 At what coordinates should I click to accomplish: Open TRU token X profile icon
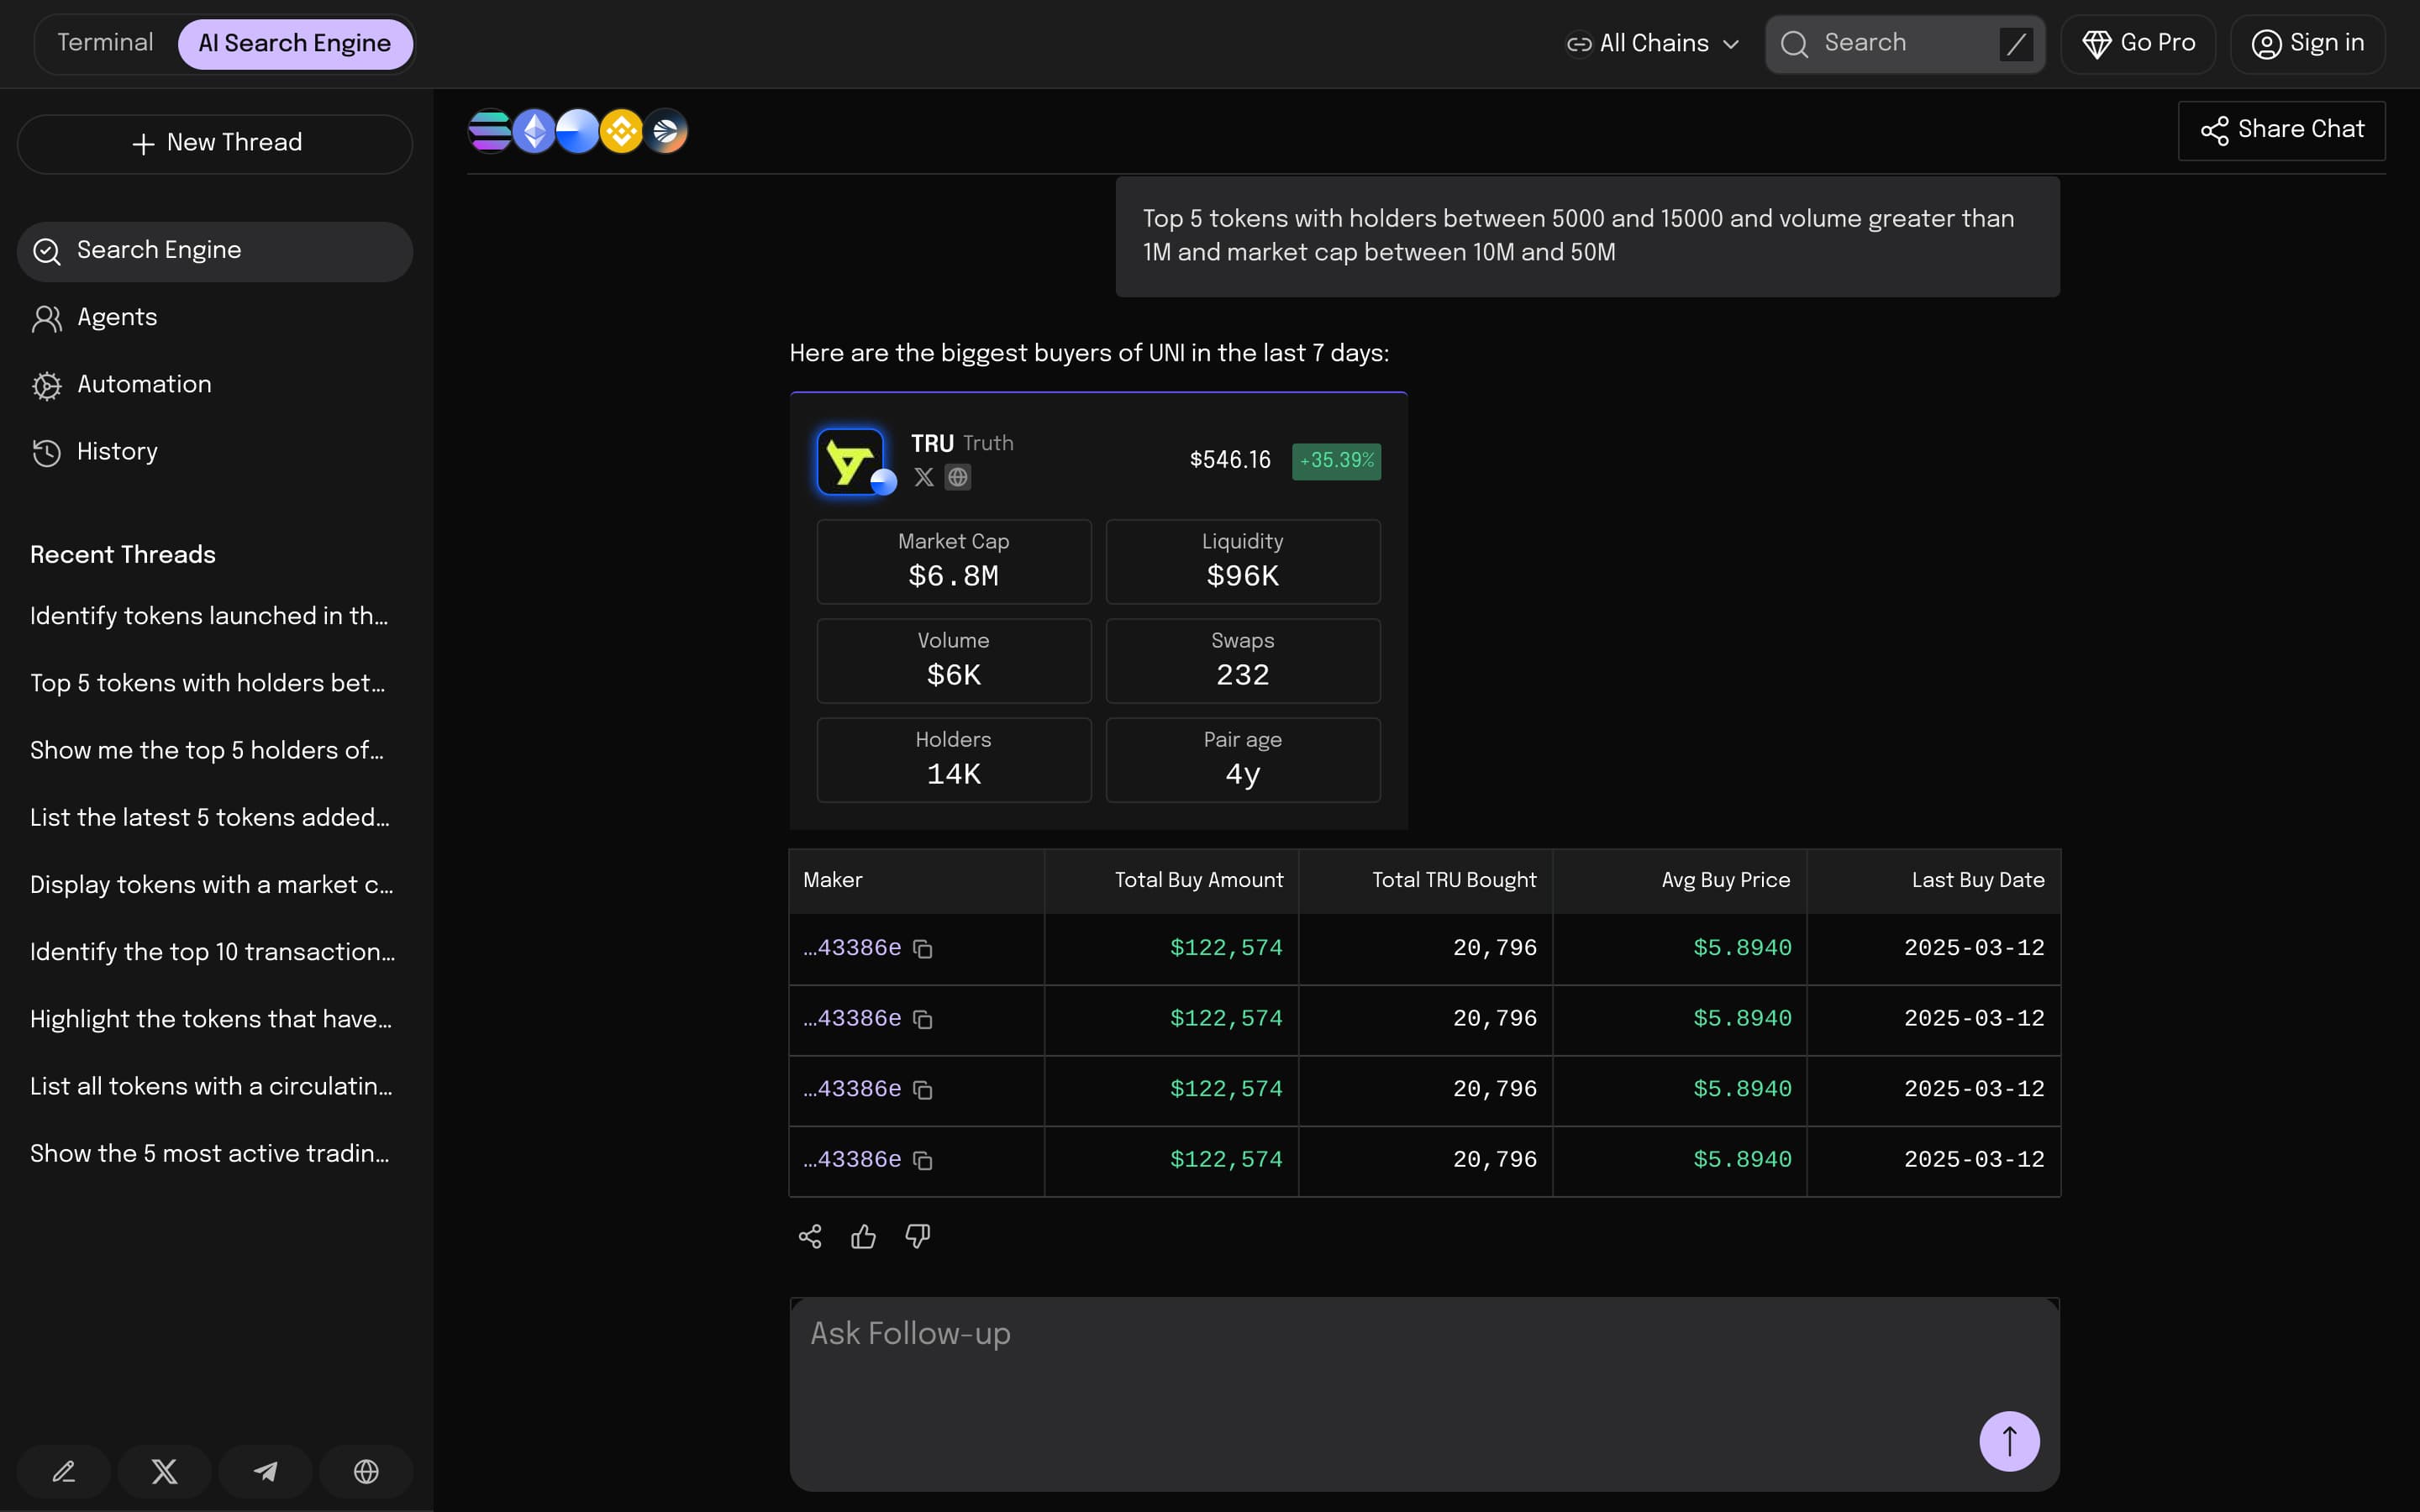point(924,478)
